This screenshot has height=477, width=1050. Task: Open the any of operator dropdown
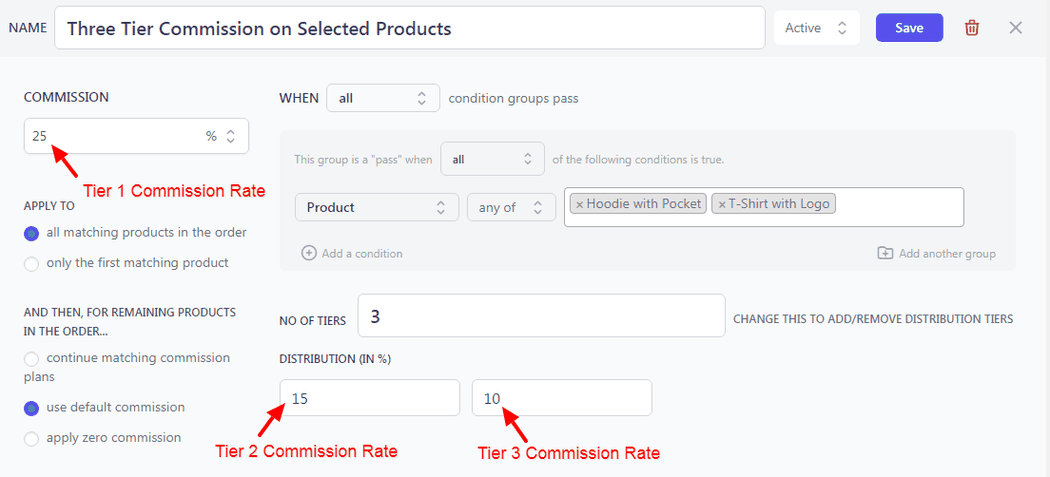(511, 207)
